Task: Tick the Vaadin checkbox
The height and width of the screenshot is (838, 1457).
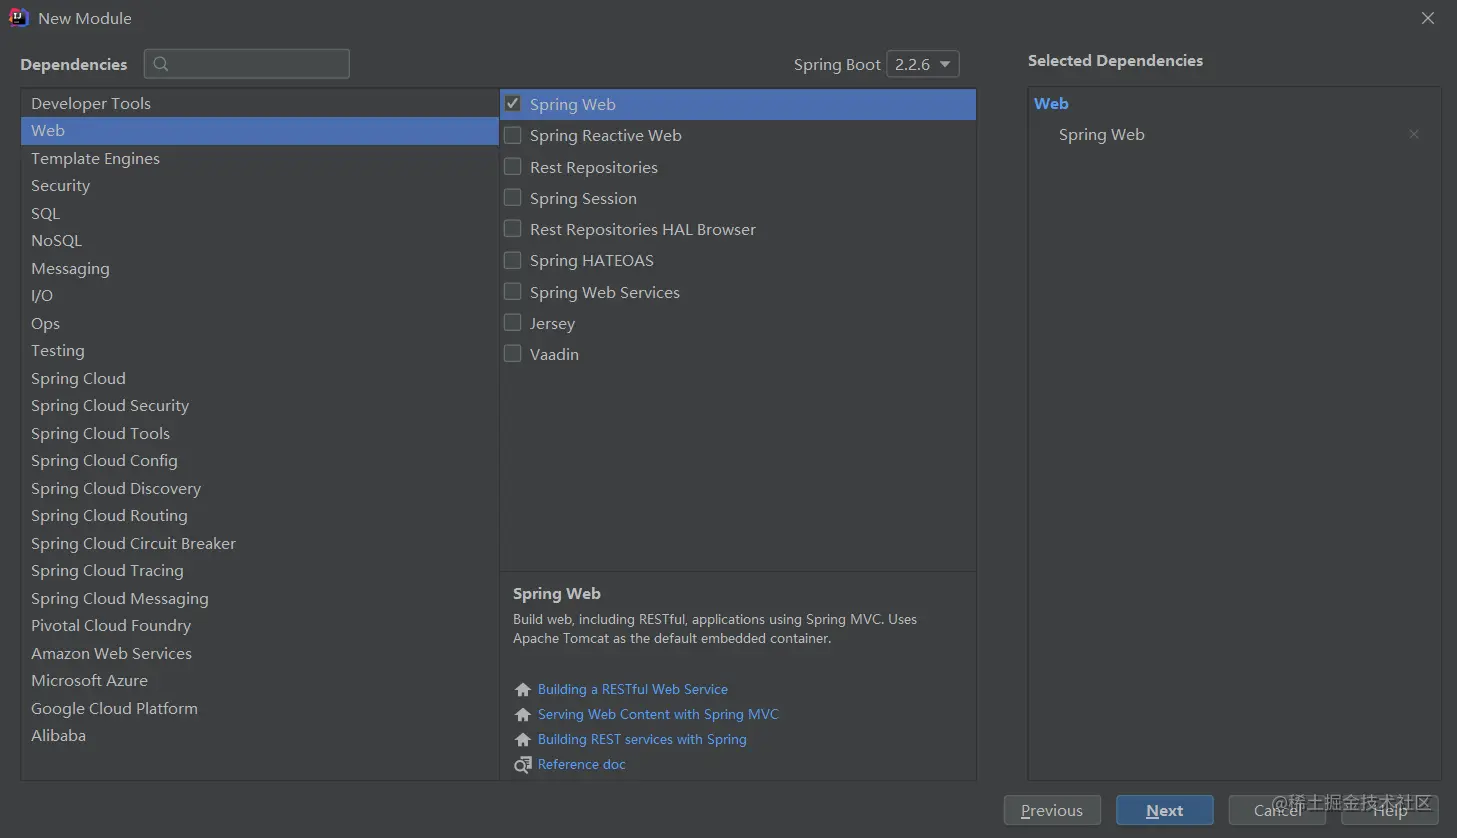Action: 513,353
